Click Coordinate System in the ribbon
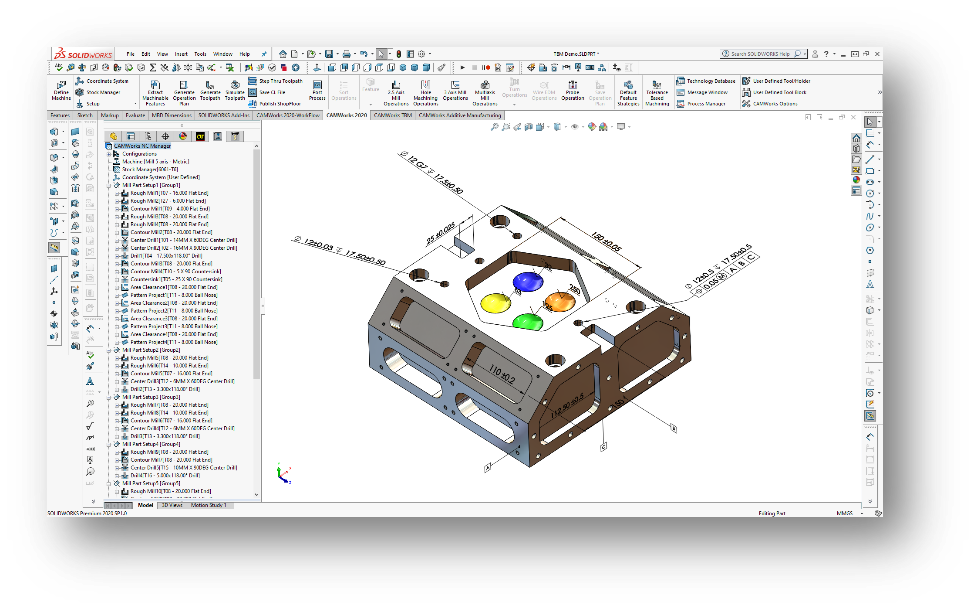The width and height of the screenshot is (978, 612). (102, 81)
